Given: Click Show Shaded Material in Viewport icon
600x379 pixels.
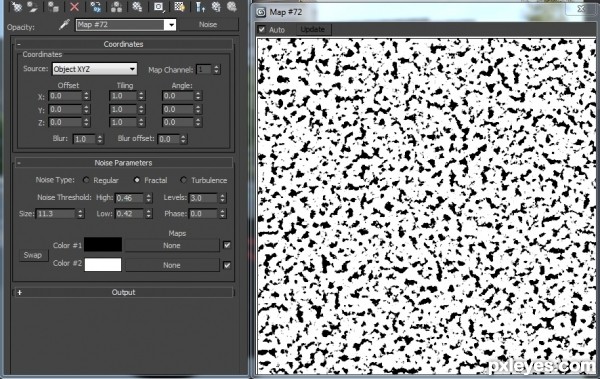Looking at the screenshot, I should [x=179, y=7].
